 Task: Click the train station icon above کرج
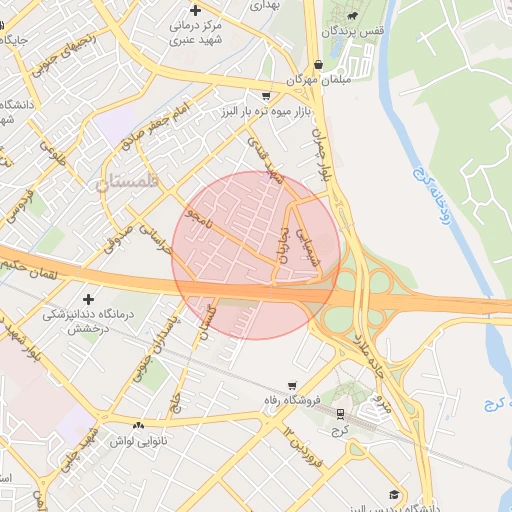tap(340, 414)
